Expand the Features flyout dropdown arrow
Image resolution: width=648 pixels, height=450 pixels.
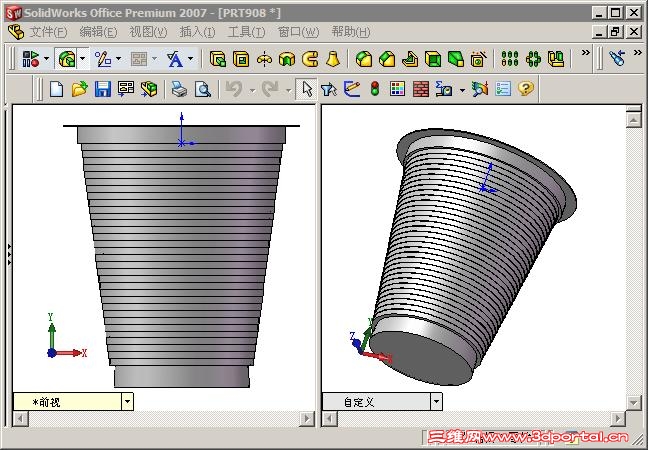[x=83, y=59]
